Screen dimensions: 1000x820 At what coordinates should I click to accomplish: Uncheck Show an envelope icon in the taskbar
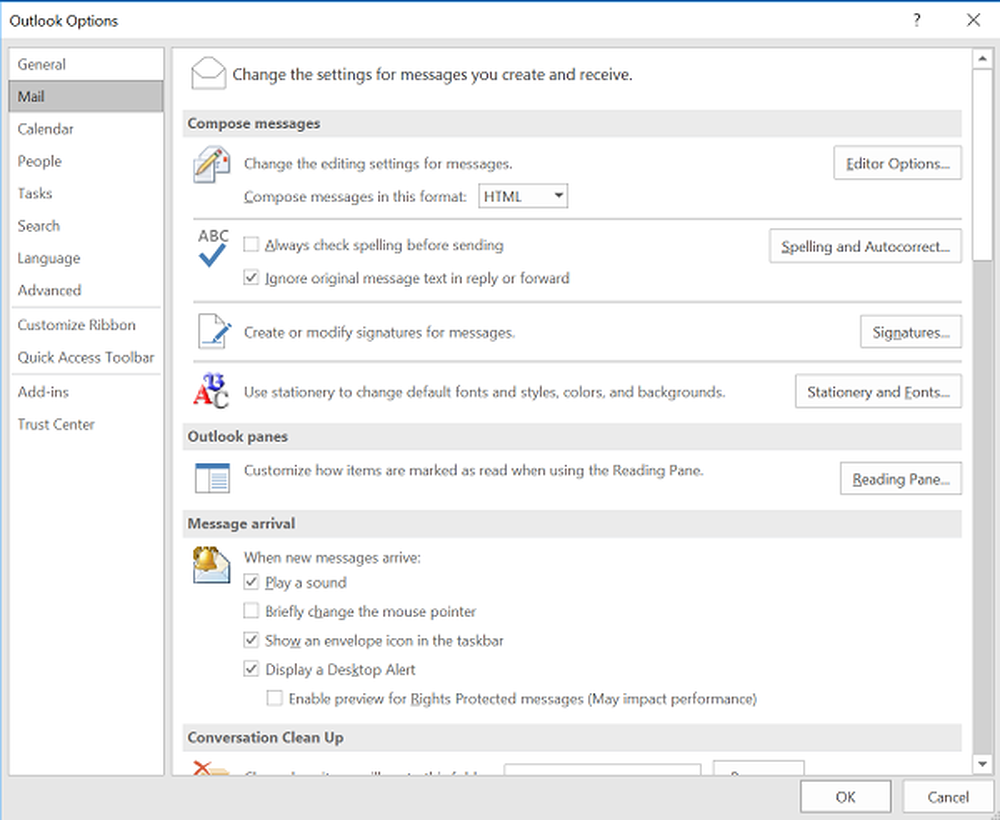click(251, 640)
